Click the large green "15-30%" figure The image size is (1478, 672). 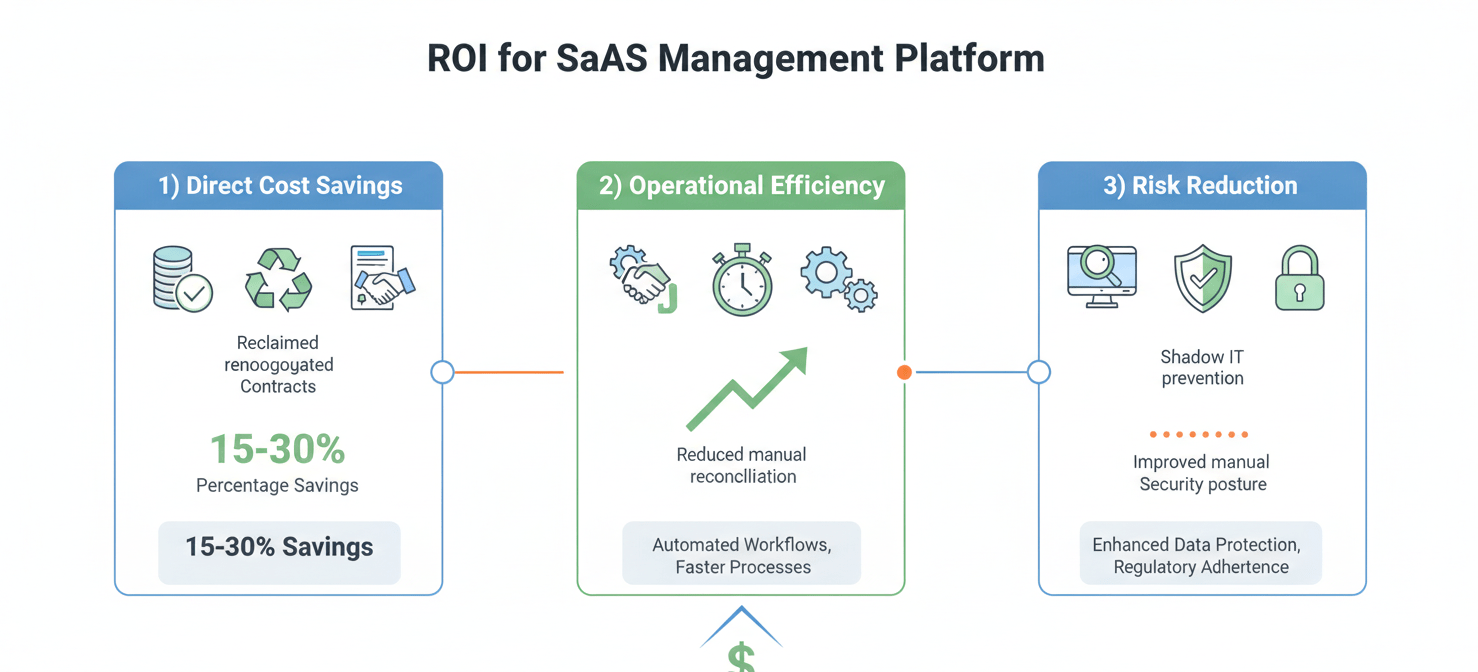click(278, 450)
